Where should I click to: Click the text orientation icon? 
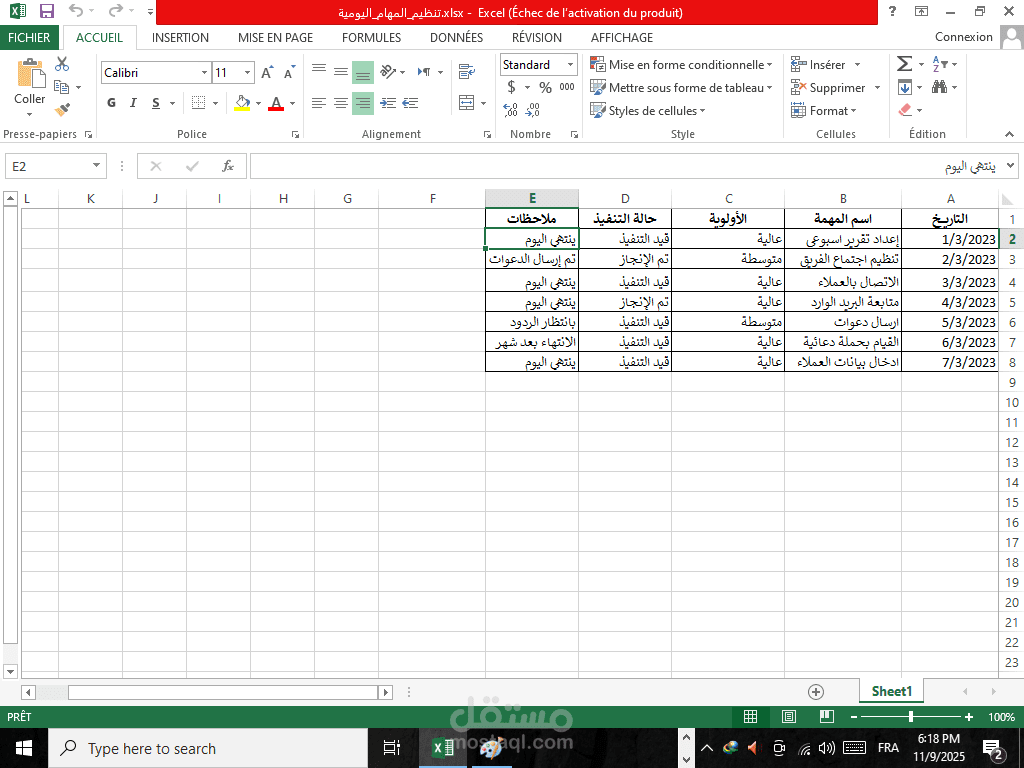coord(389,71)
